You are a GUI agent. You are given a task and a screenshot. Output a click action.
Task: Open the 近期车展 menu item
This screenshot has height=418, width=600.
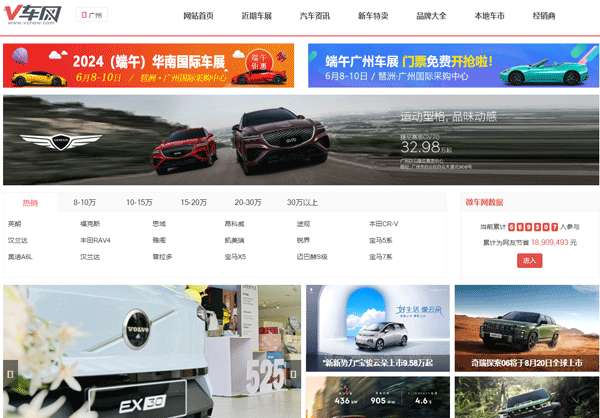[256, 16]
